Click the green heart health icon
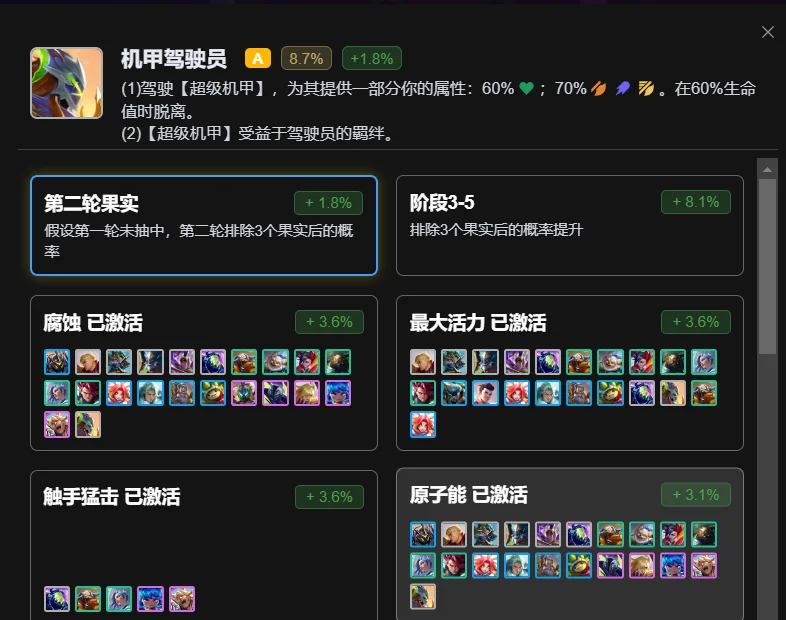The width and height of the screenshot is (786, 620). pos(526,89)
